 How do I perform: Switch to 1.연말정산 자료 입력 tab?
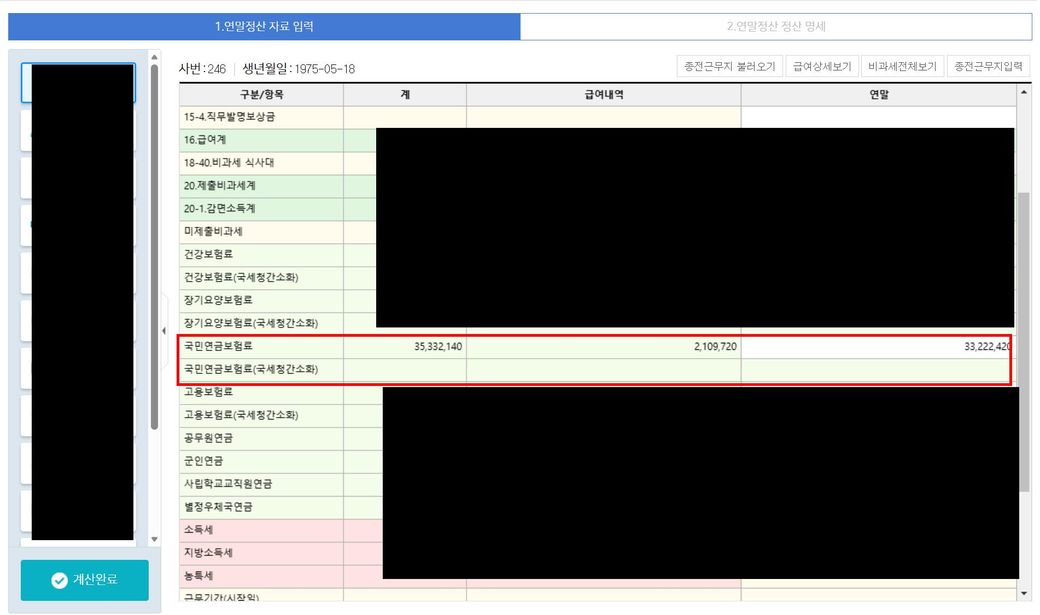264,26
